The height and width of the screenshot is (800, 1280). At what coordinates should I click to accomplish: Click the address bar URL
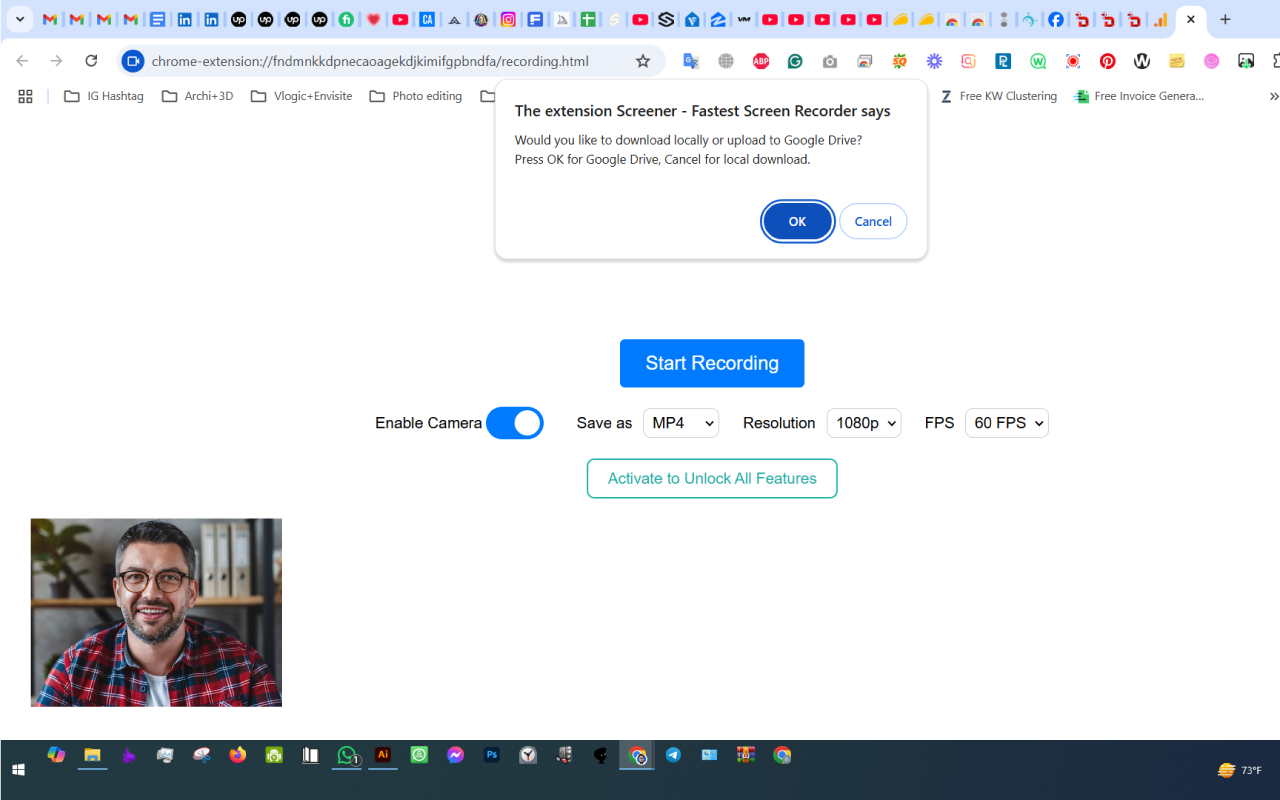pos(370,61)
